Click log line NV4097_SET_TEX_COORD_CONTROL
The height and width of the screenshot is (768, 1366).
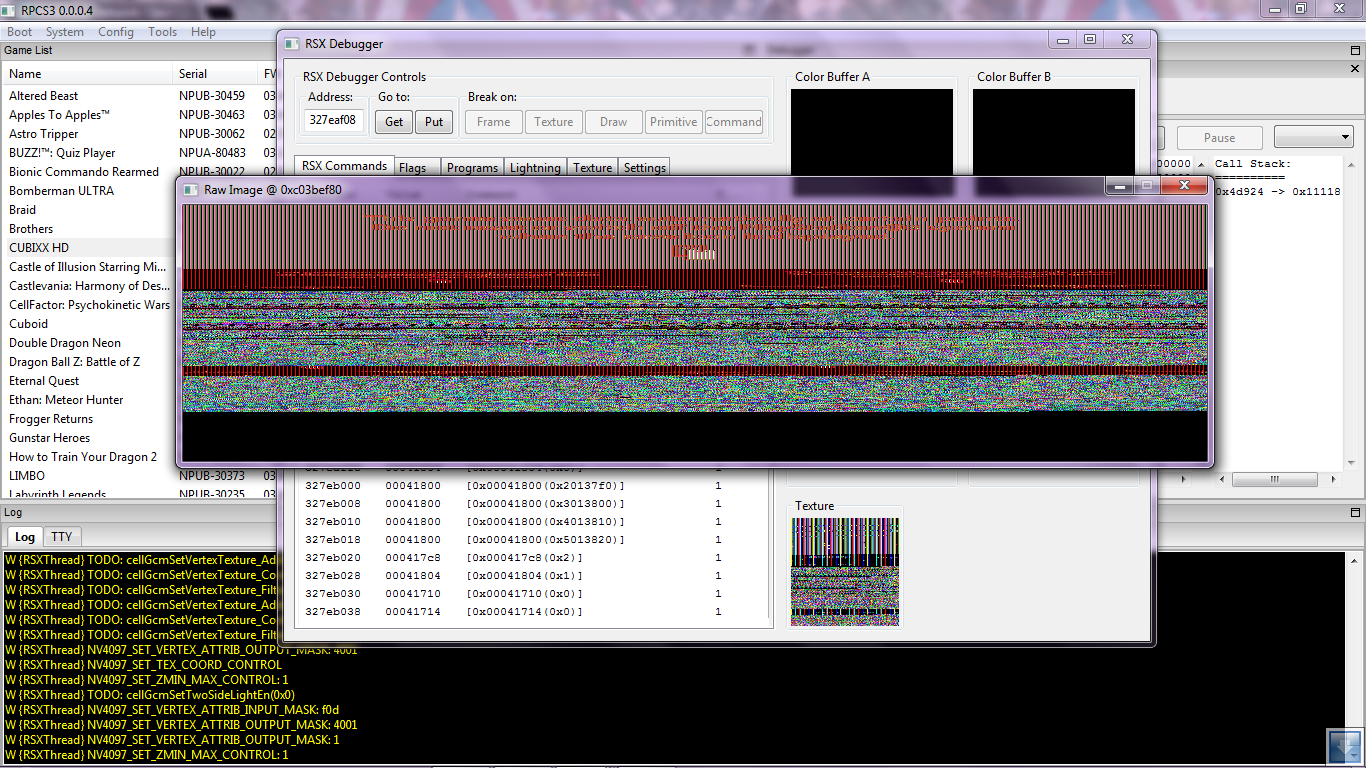144,665
